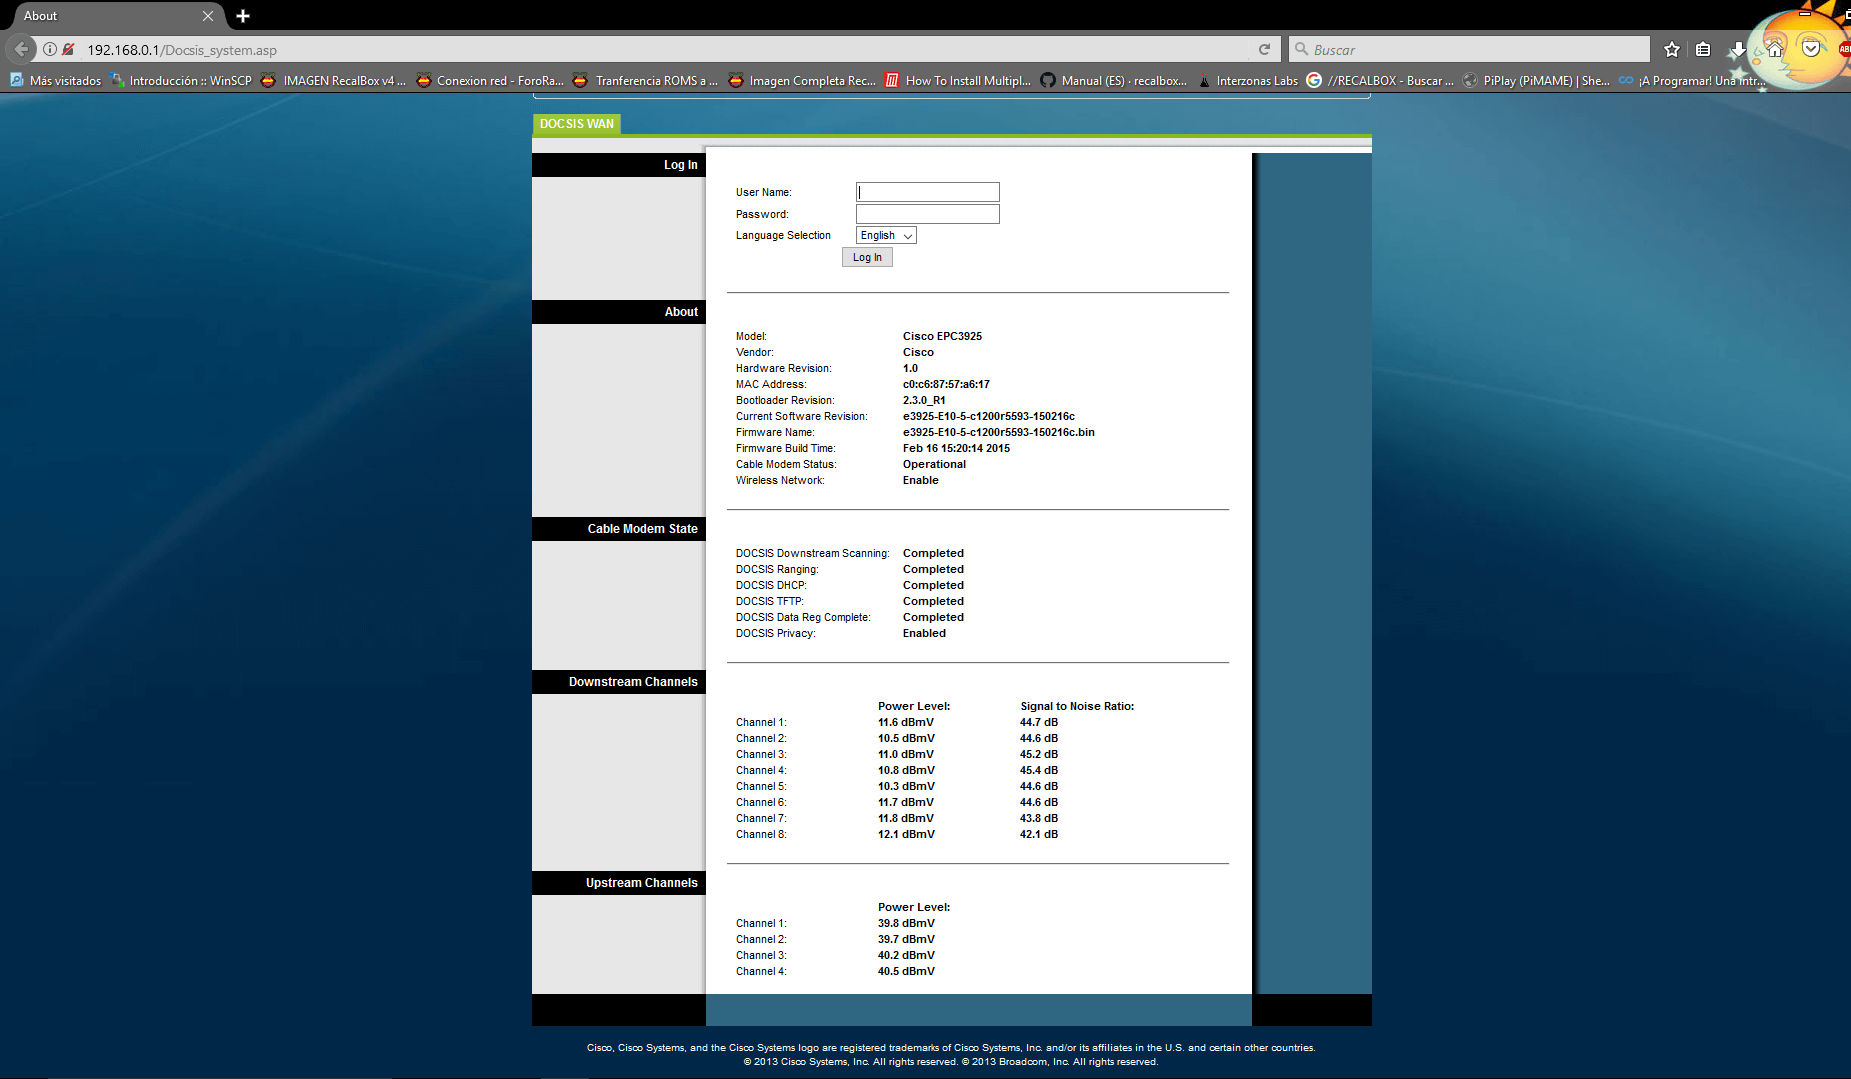Screen dimensions: 1851x1079
Task: Click the Buscar search box
Action: 1470,49
